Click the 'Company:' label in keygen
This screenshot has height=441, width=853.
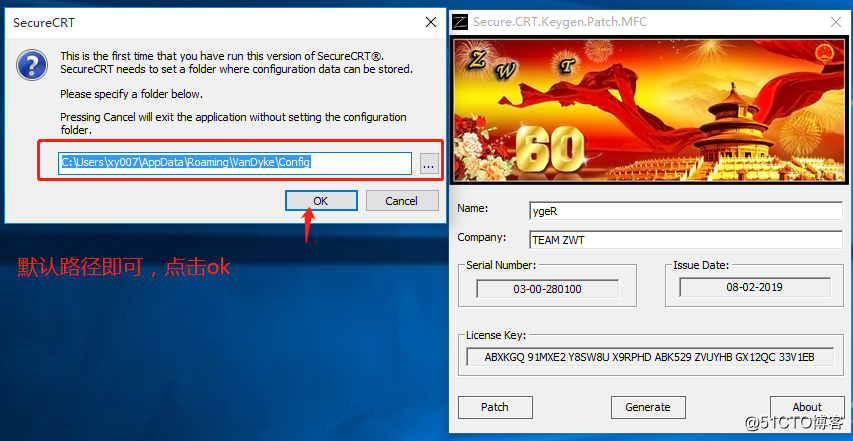click(482, 237)
